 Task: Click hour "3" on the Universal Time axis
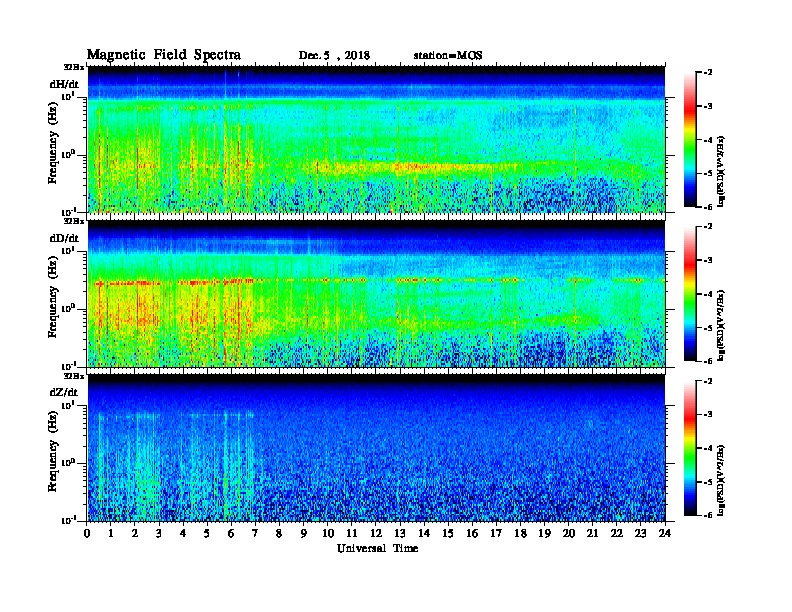(x=159, y=533)
